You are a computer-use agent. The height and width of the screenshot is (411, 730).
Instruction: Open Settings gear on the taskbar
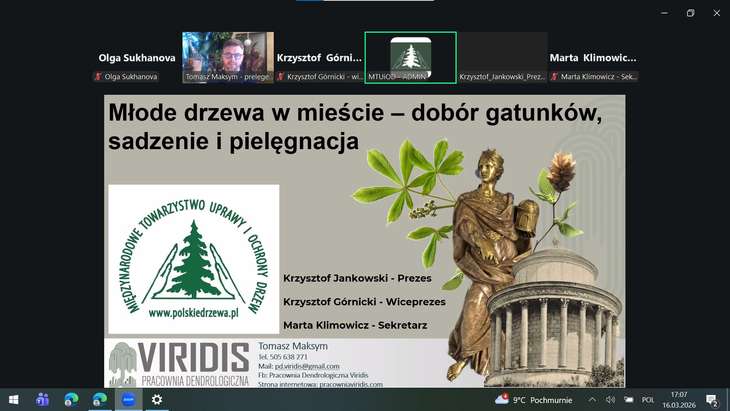(x=157, y=399)
